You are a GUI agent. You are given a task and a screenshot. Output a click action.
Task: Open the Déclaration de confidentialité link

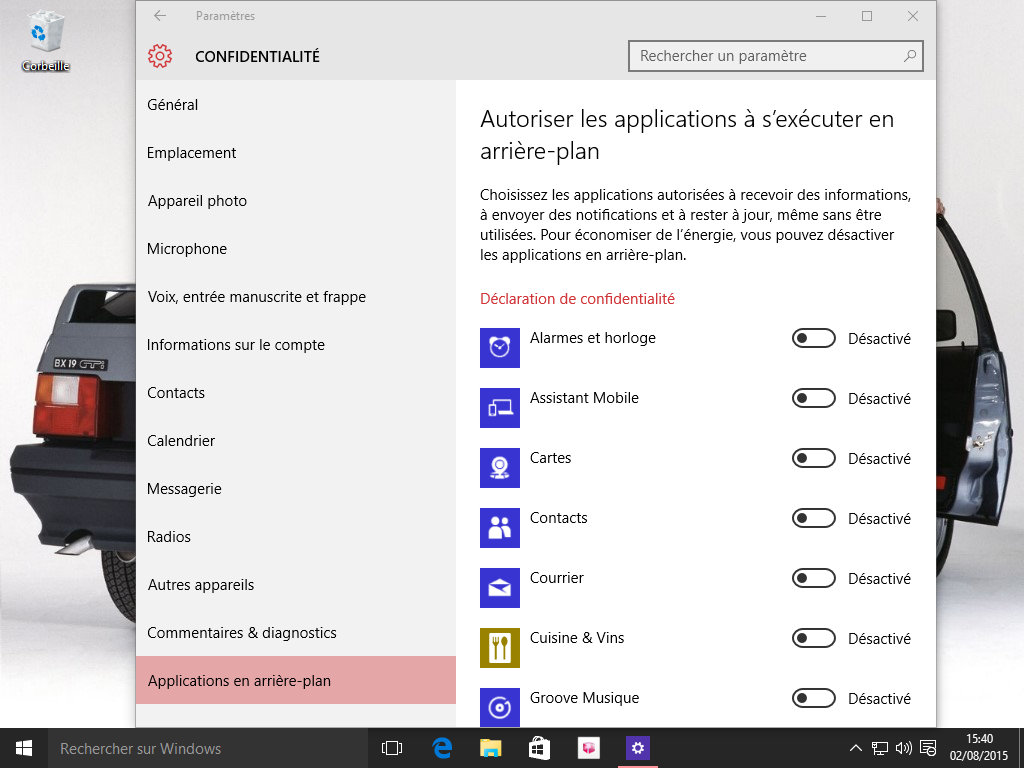point(577,299)
